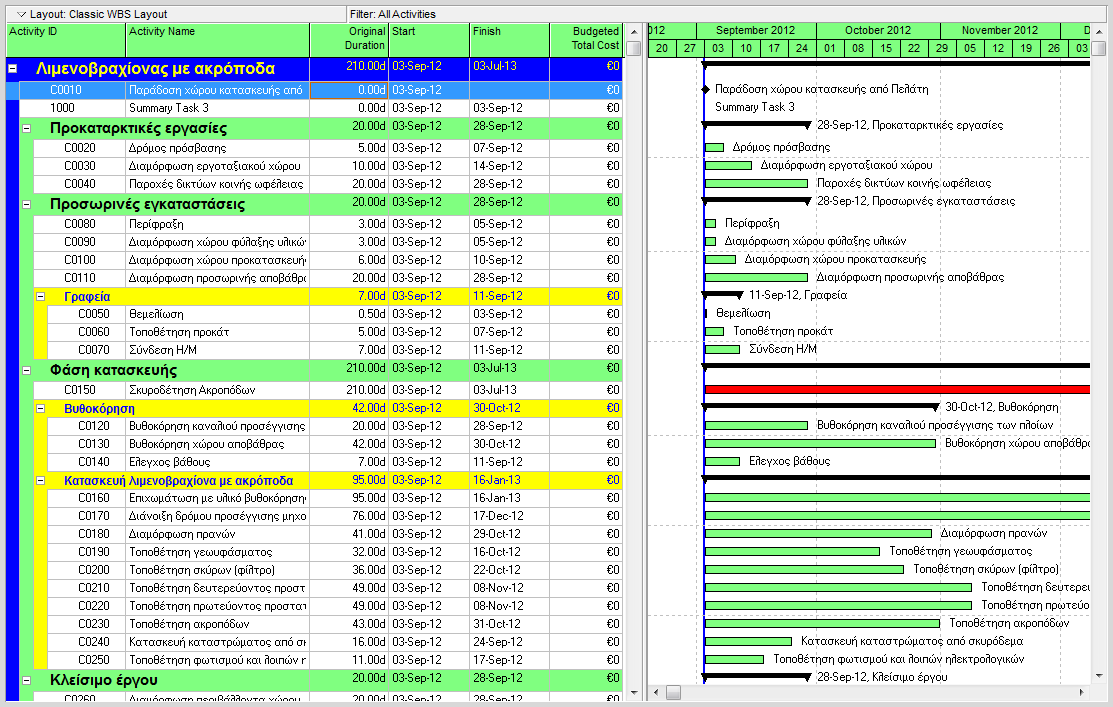Open the Layout dropdown arrow

[x=21, y=14]
